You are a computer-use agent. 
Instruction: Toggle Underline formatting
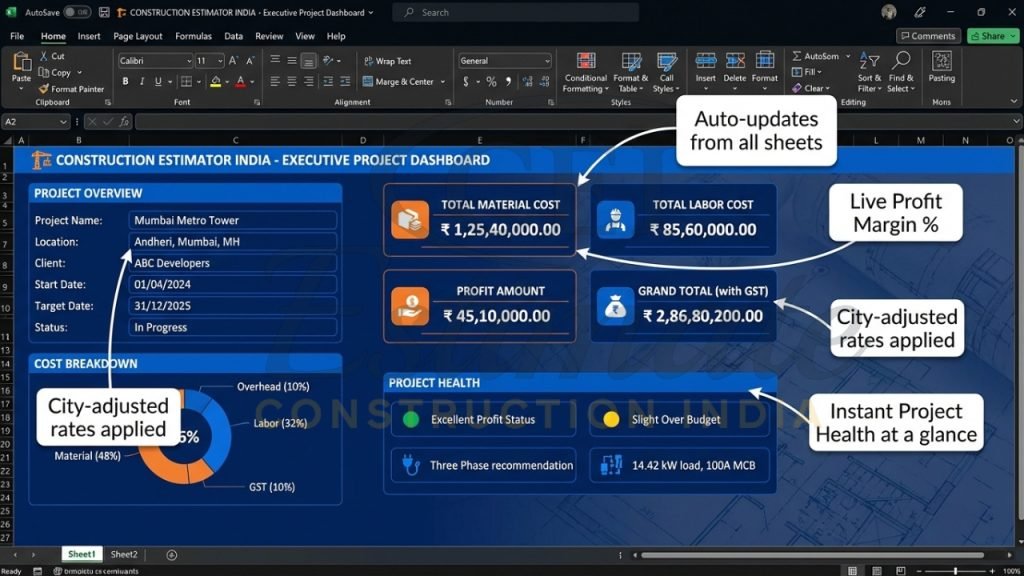coord(158,82)
